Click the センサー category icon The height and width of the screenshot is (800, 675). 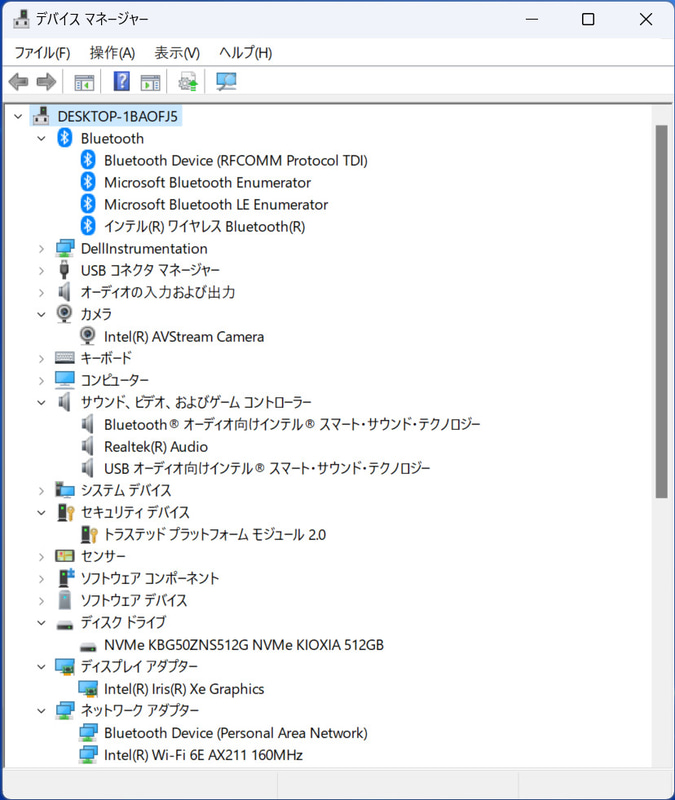tap(65, 556)
